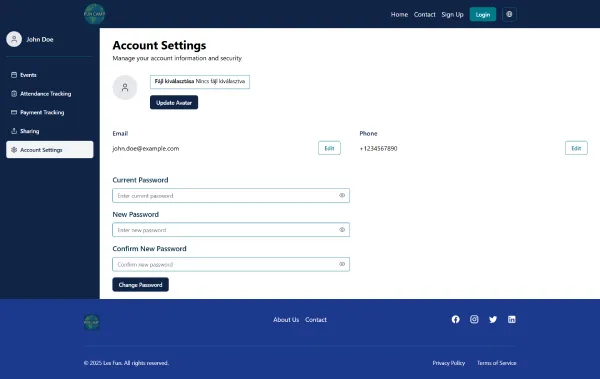Viewport: 600px width, 379px height.
Task: Click the globe language icon in header
Action: pyautogui.click(x=509, y=14)
